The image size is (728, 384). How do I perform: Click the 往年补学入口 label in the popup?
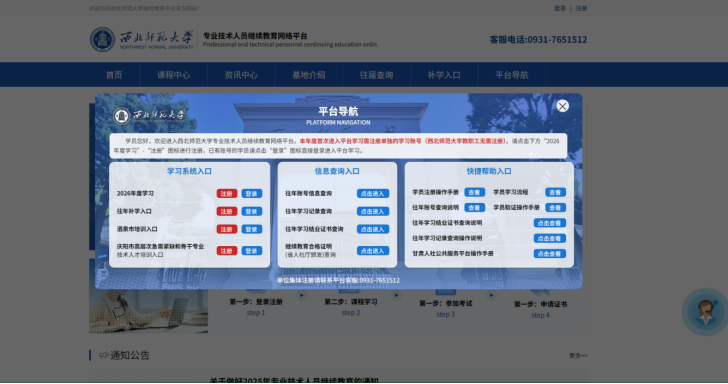tap(134, 211)
